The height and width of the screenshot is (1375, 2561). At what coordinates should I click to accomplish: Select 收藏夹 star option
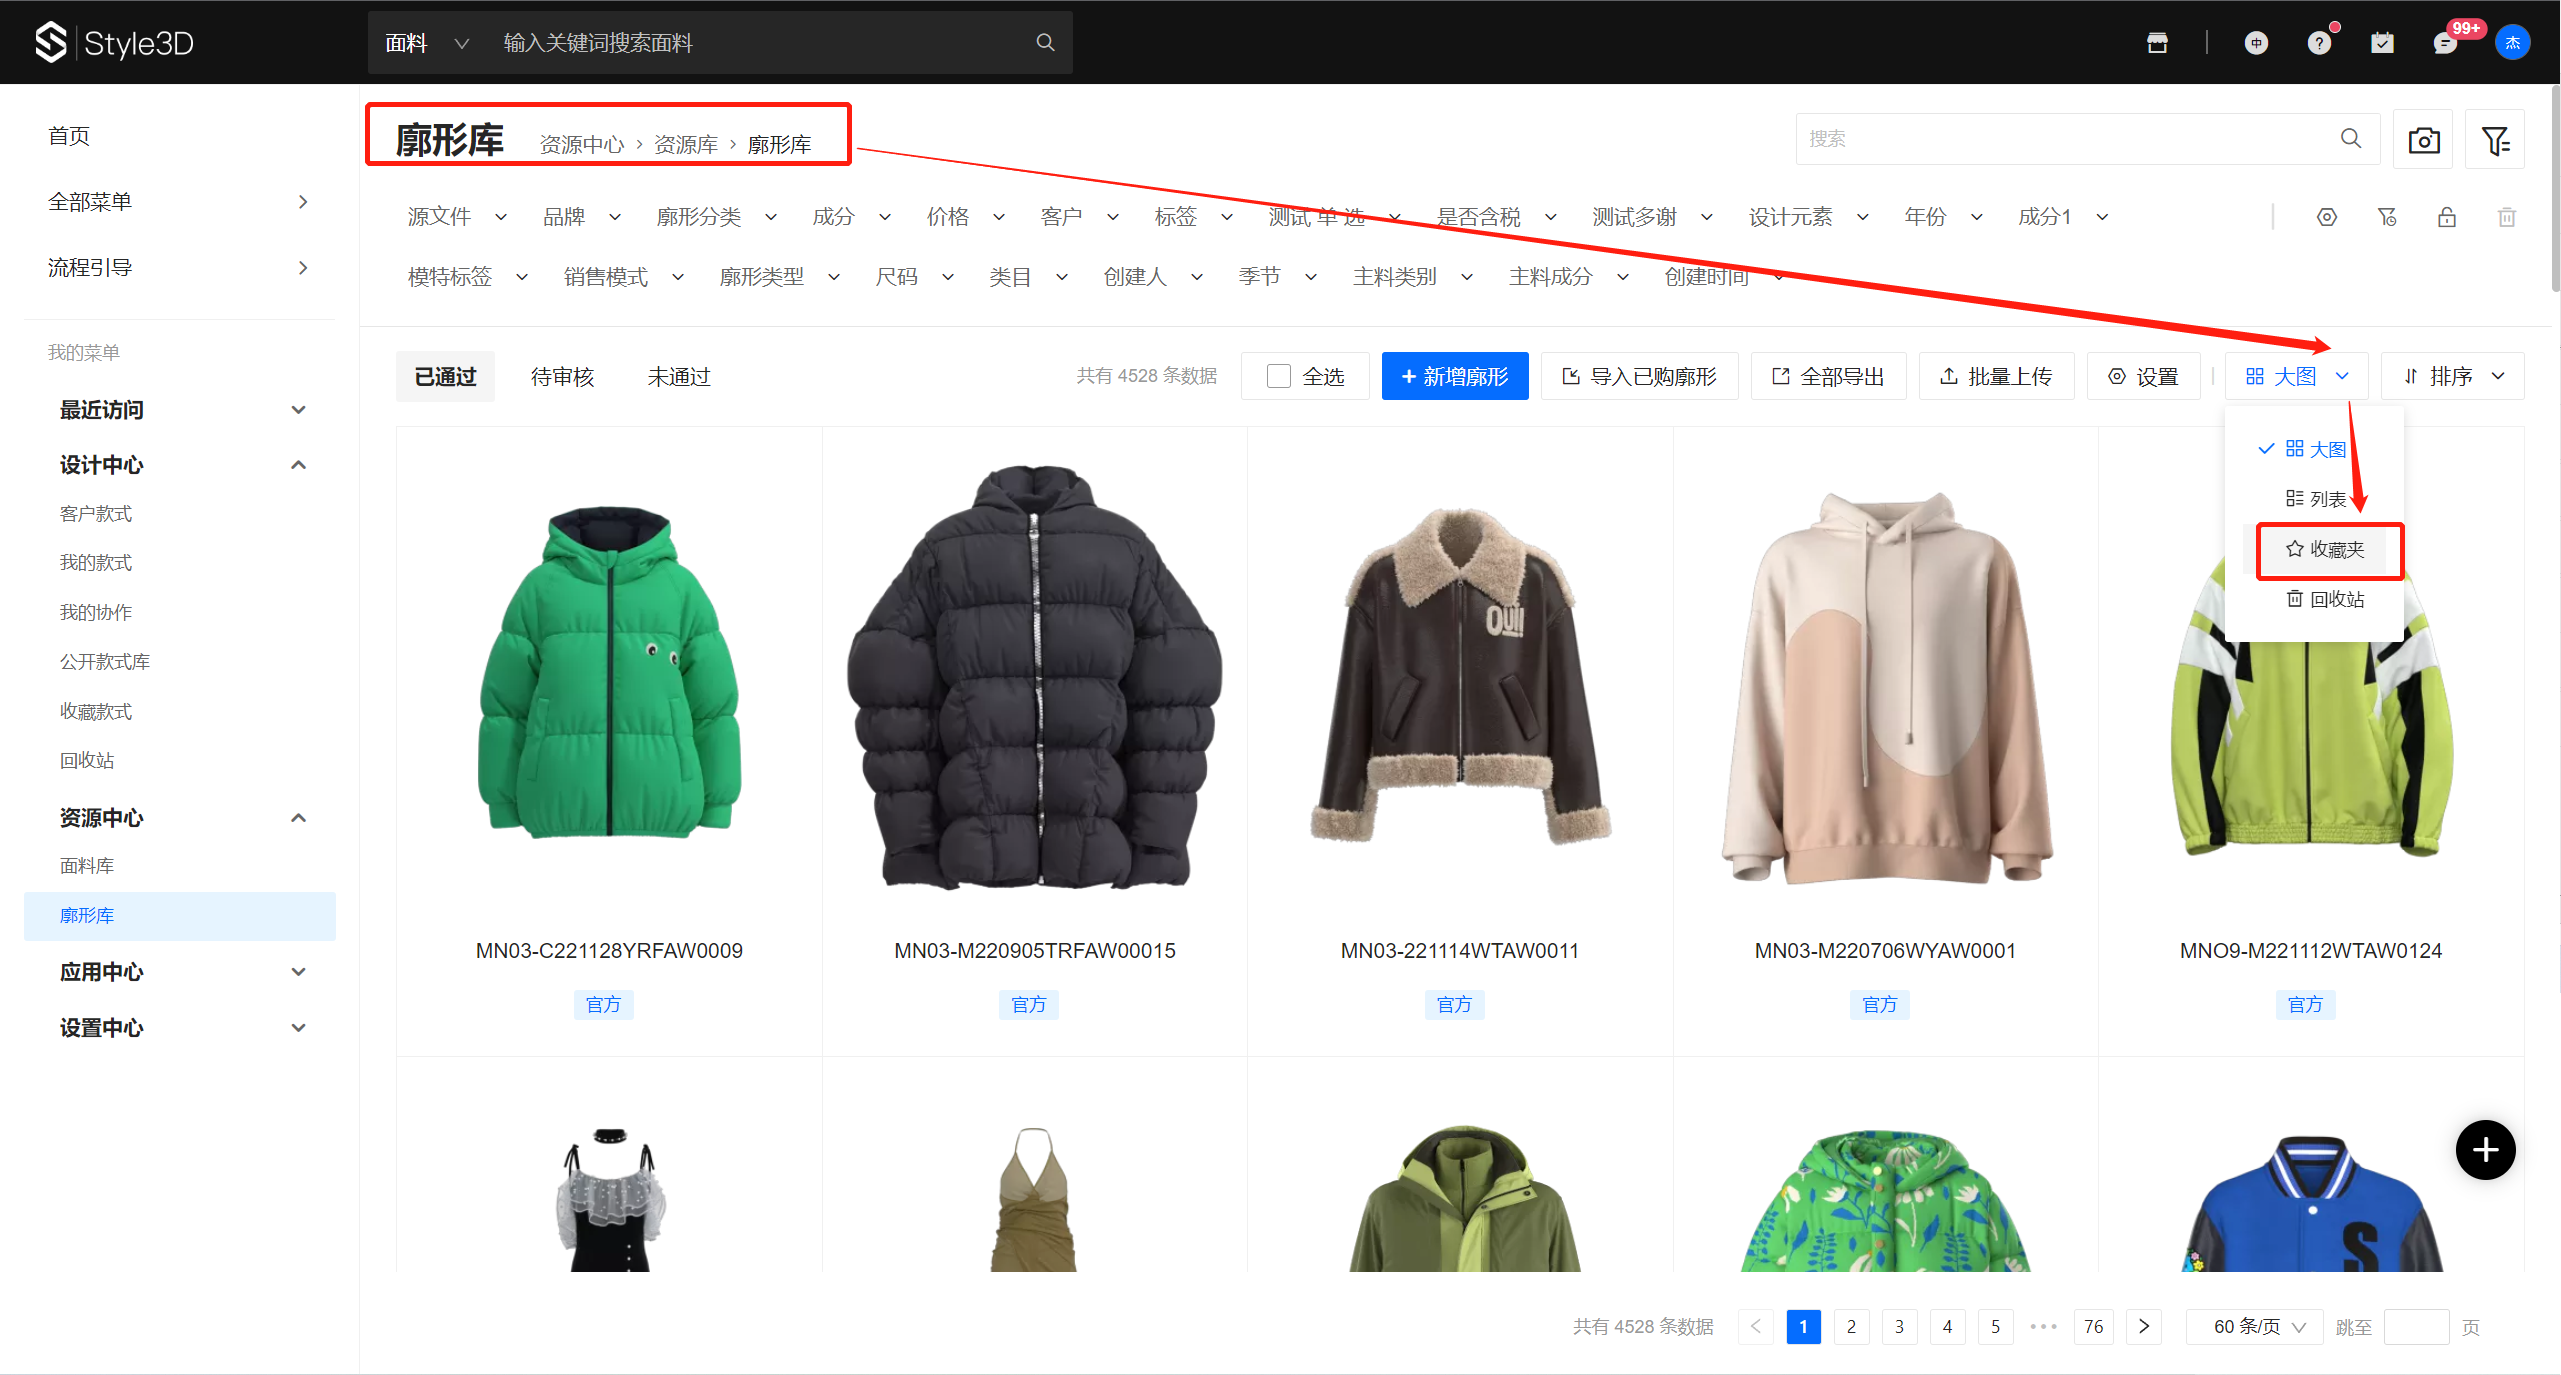[2325, 549]
